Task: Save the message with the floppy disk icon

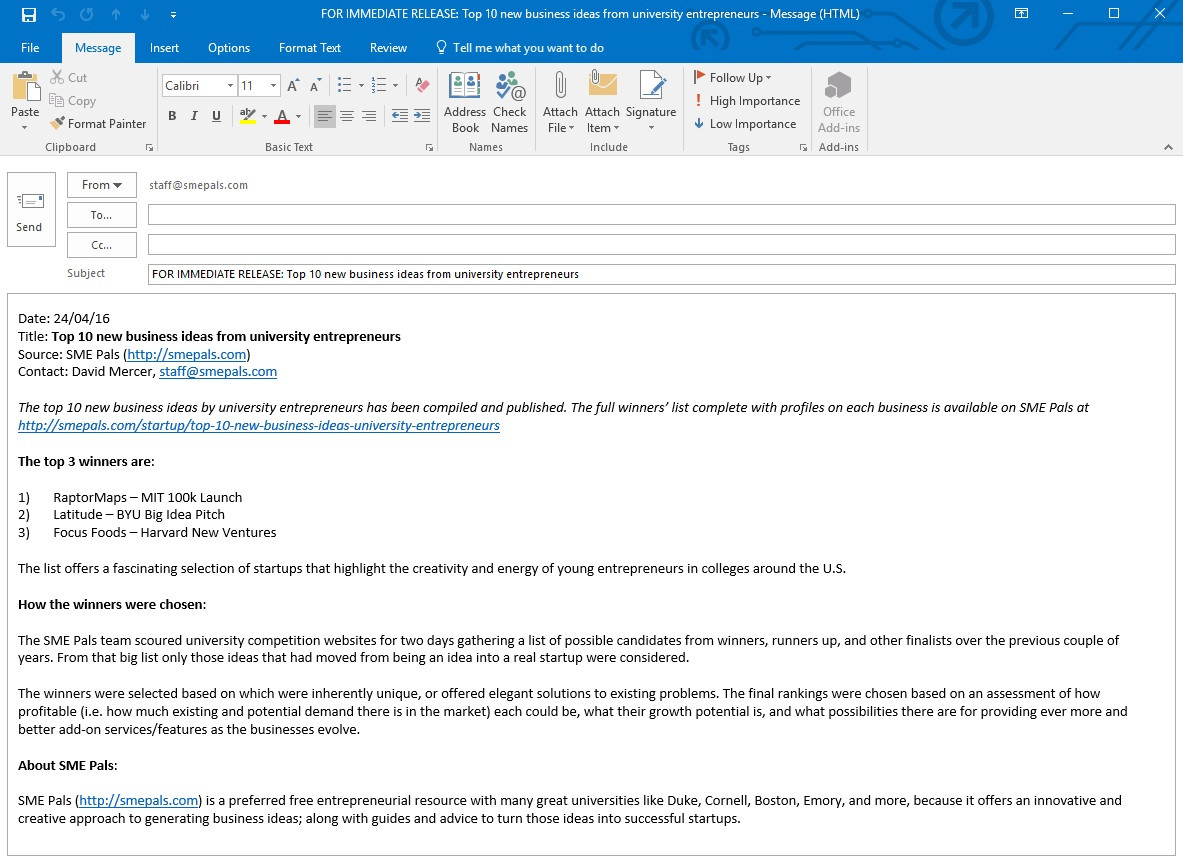Action: [x=29, y=14]
